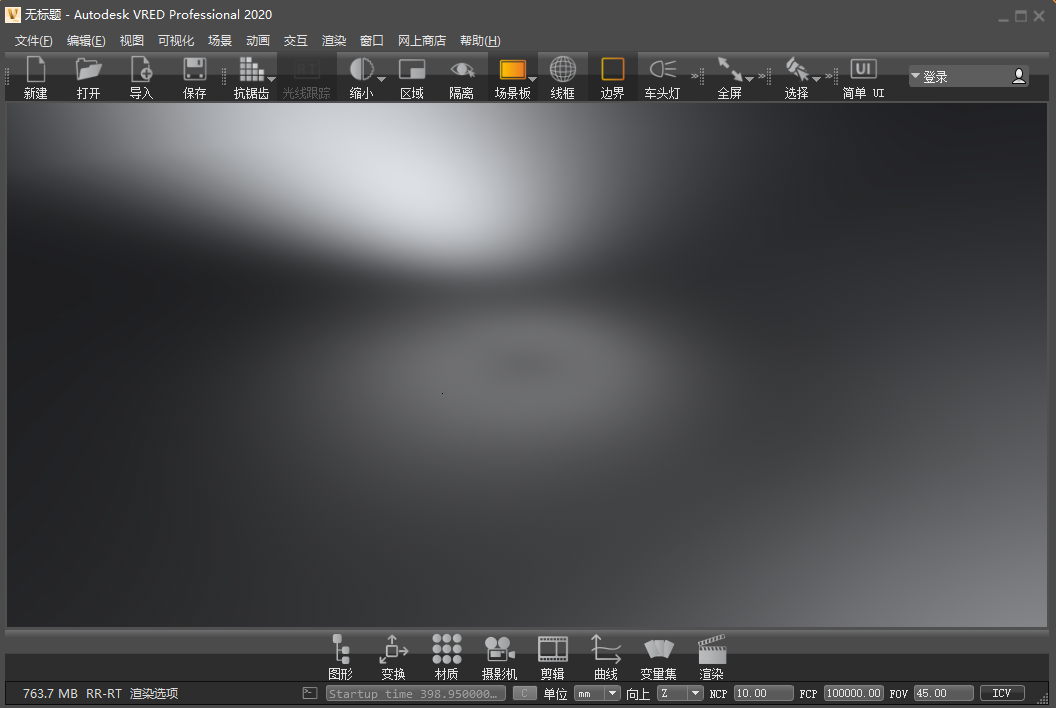Open the 图形 scenegraph module icon
This screenshot has width=1056, height=708.
click(x=341, y=649)
